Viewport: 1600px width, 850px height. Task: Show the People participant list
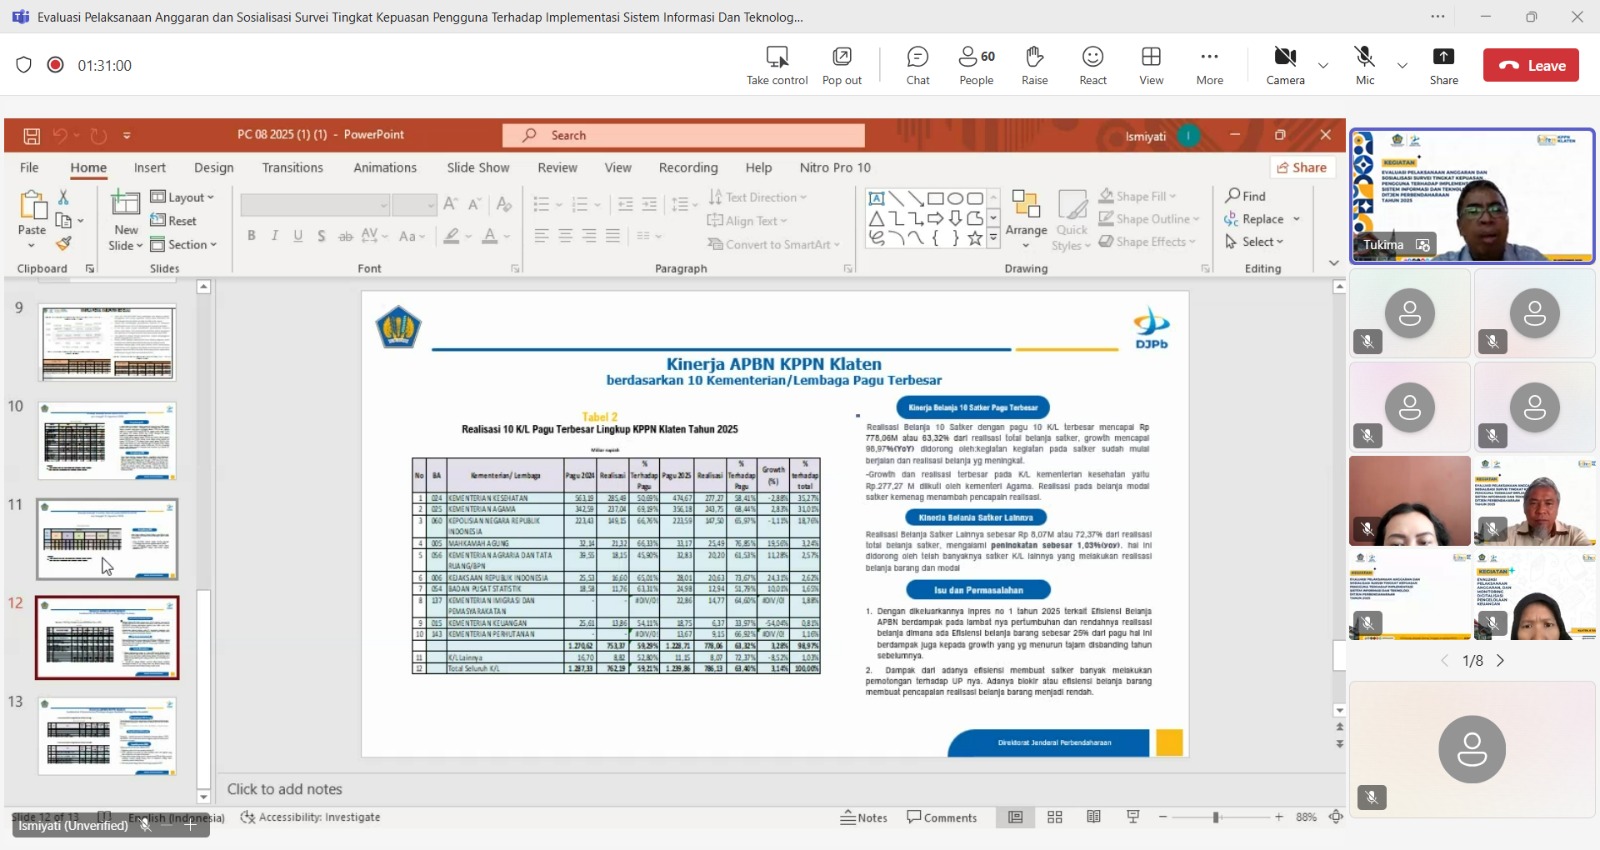point(976,65)
